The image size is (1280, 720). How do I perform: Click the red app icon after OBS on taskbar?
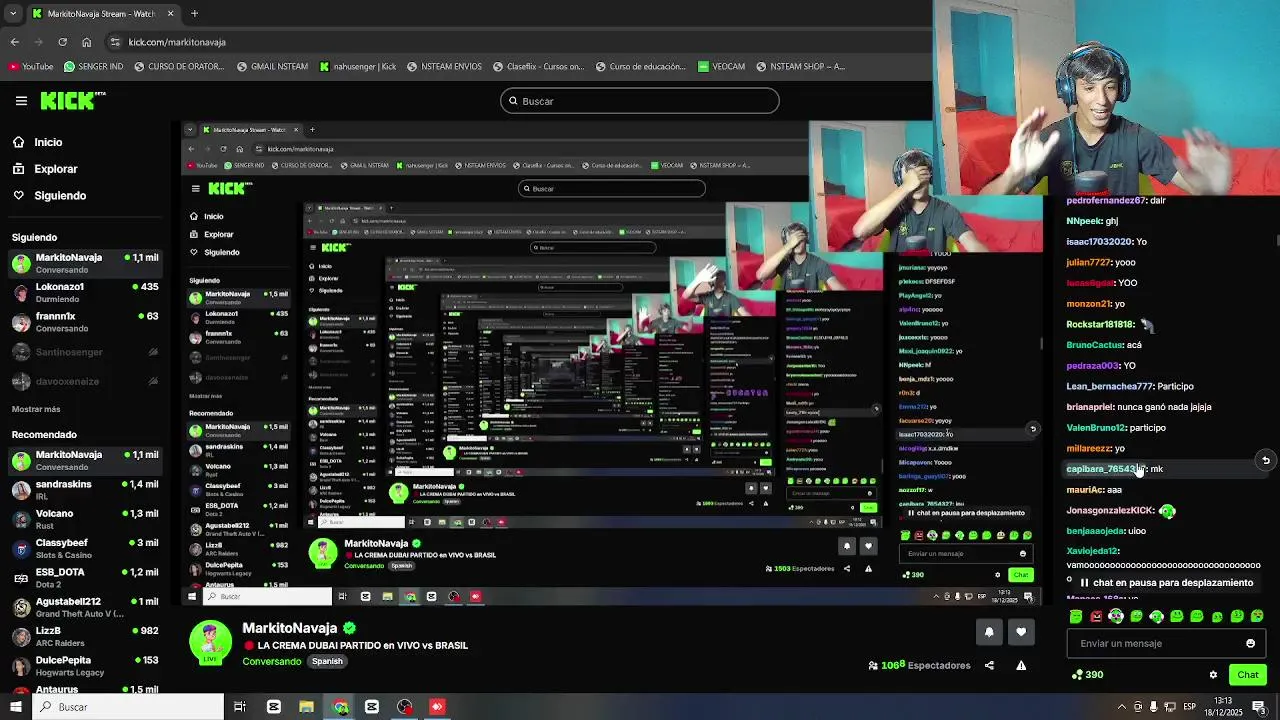pos(437,707)
